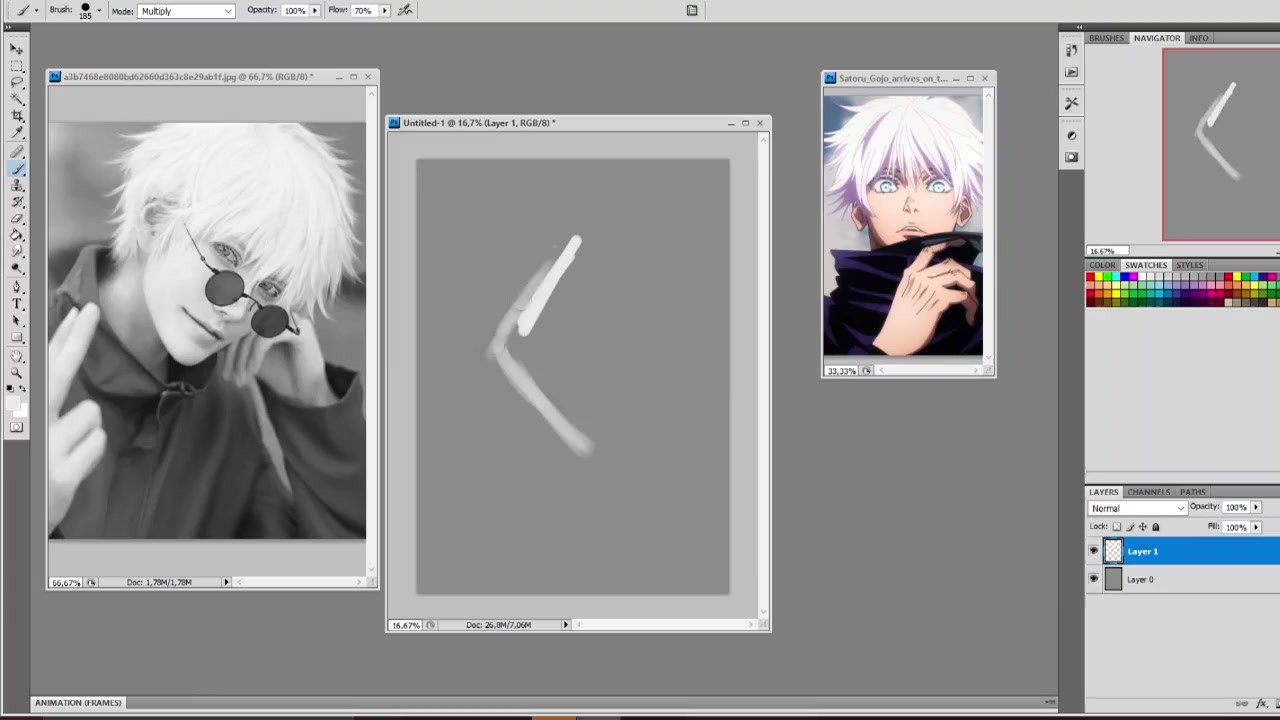This screenshot has height=720, width=1280.
Task: Open the Animation (Frames) panel tab
Action: coord(78,703)
